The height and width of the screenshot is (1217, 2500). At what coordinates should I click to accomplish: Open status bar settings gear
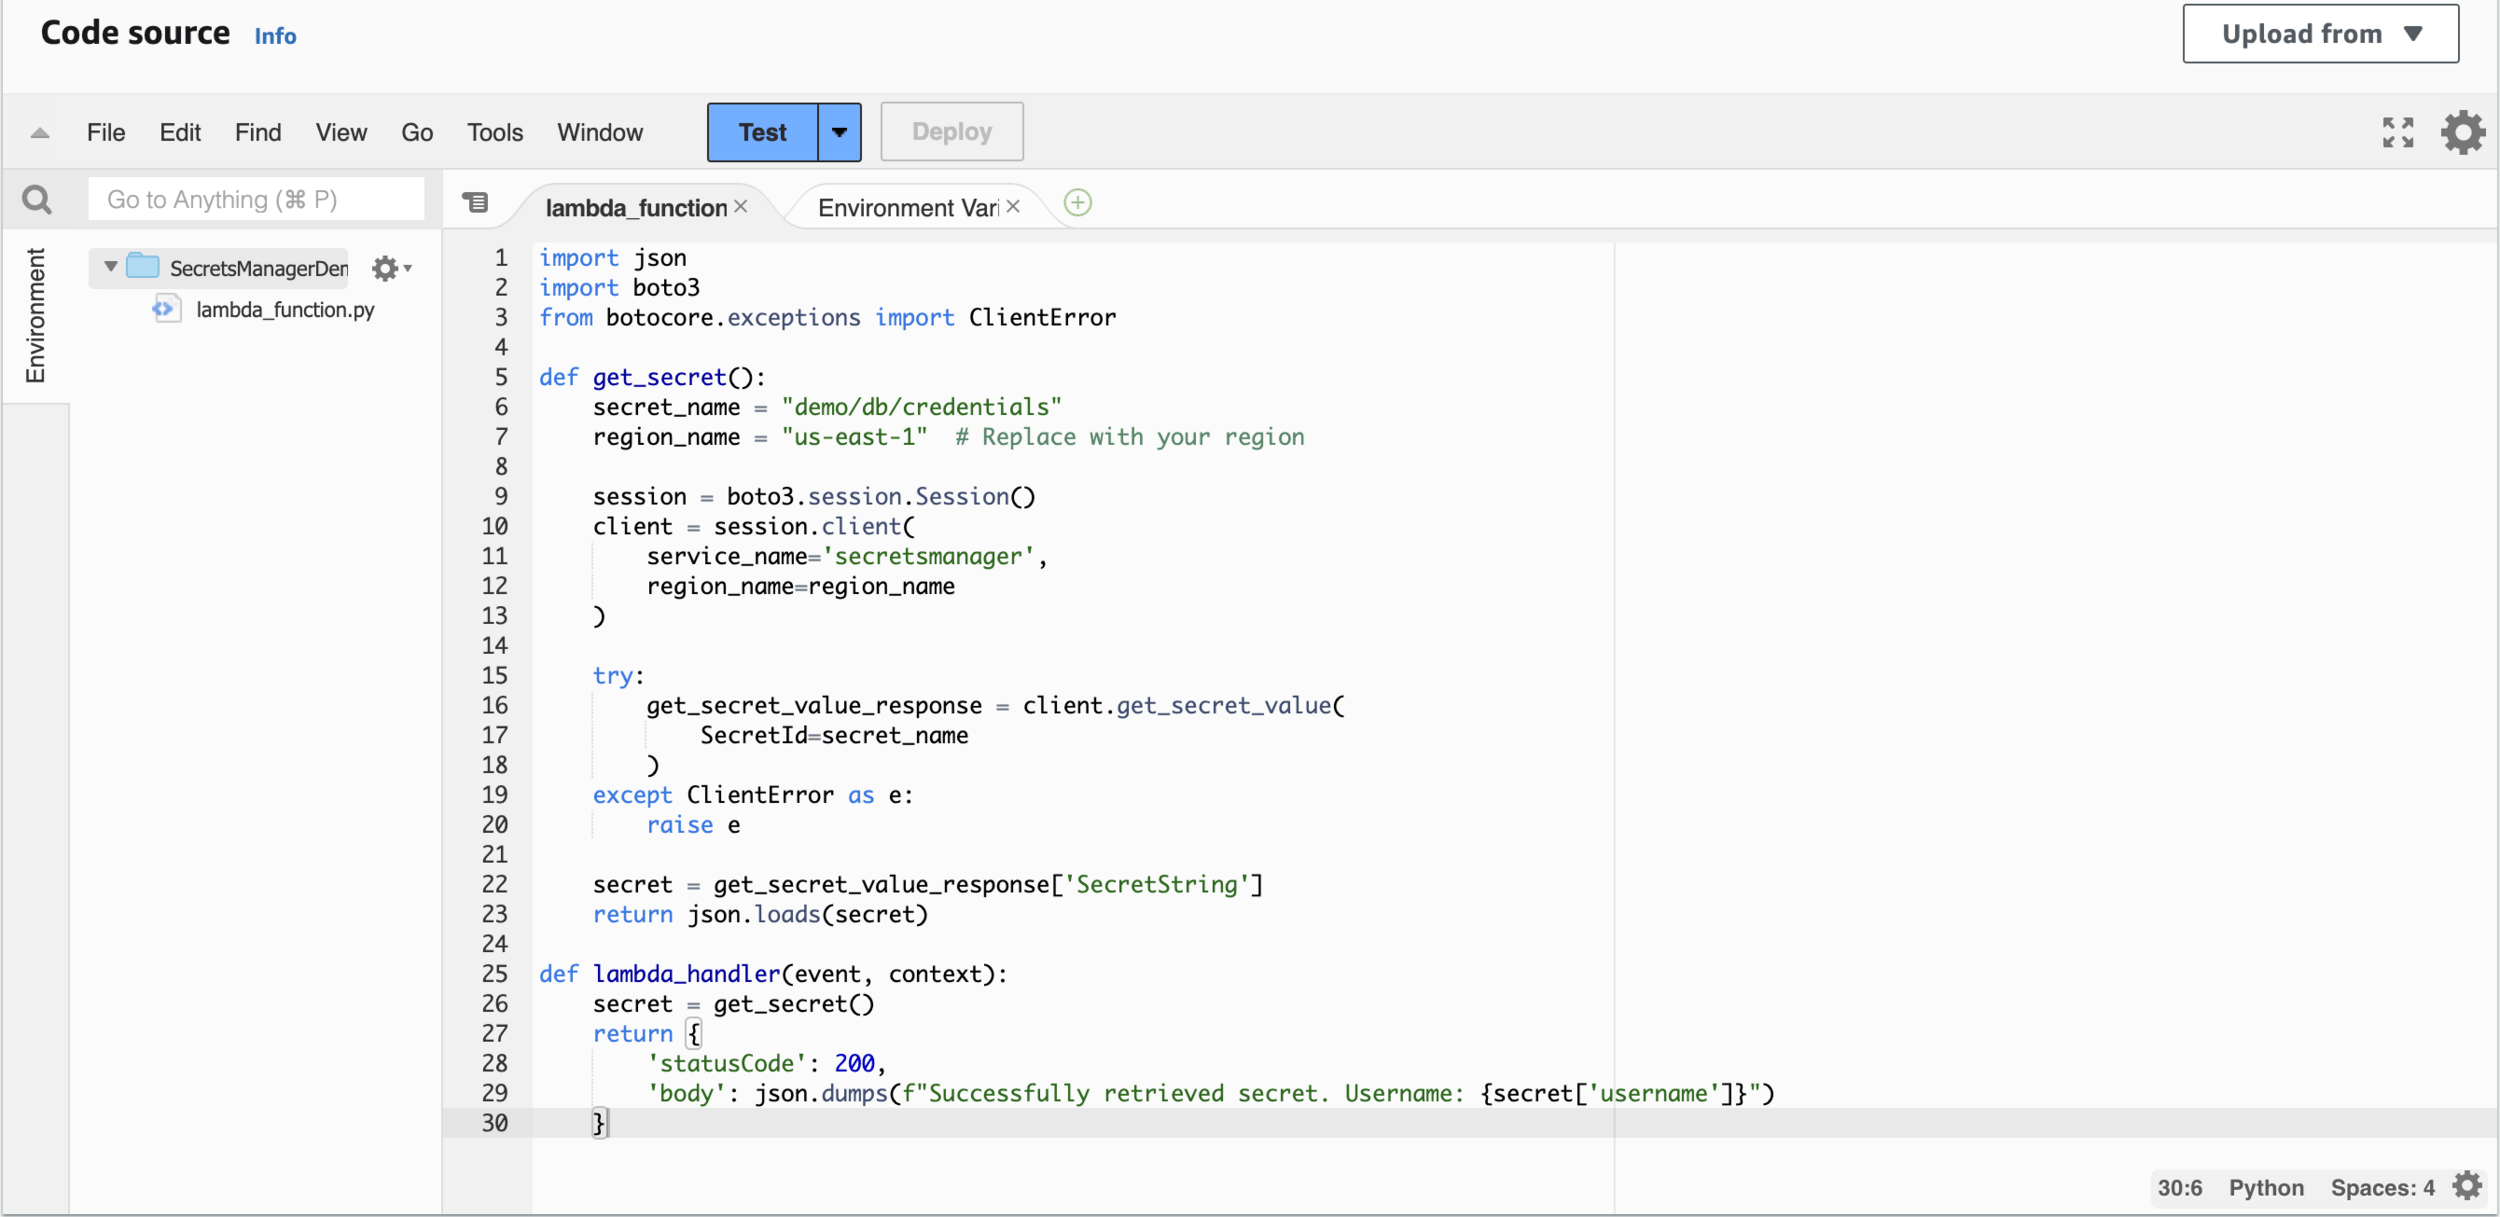(x=2467, y=1186)
